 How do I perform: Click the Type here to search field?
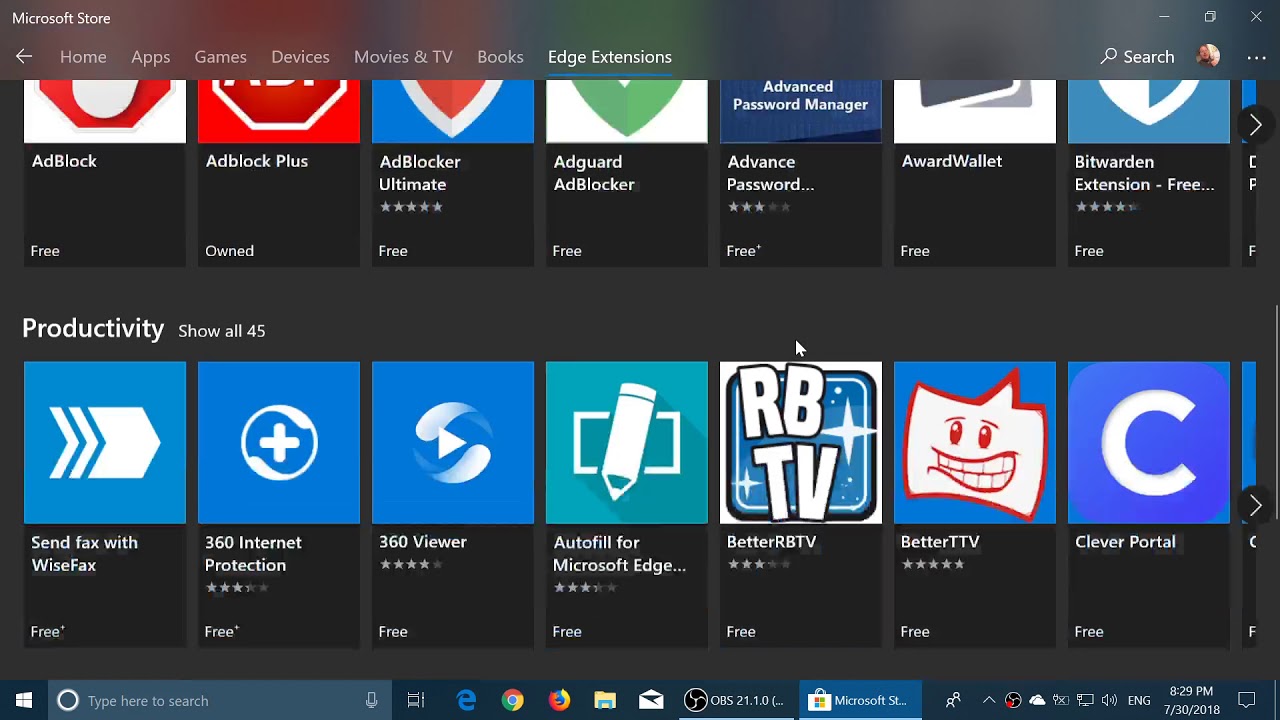[220, 700]
